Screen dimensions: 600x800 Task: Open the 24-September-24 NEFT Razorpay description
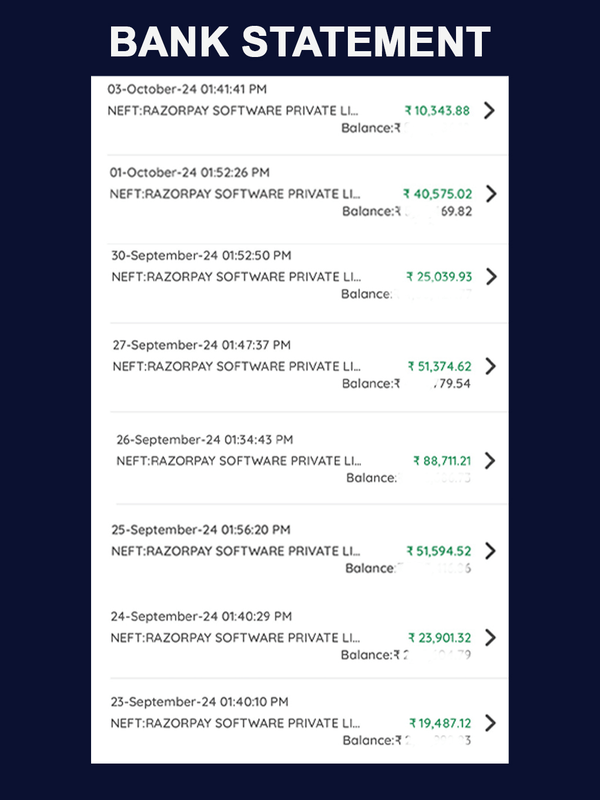[x=237, y=637]
